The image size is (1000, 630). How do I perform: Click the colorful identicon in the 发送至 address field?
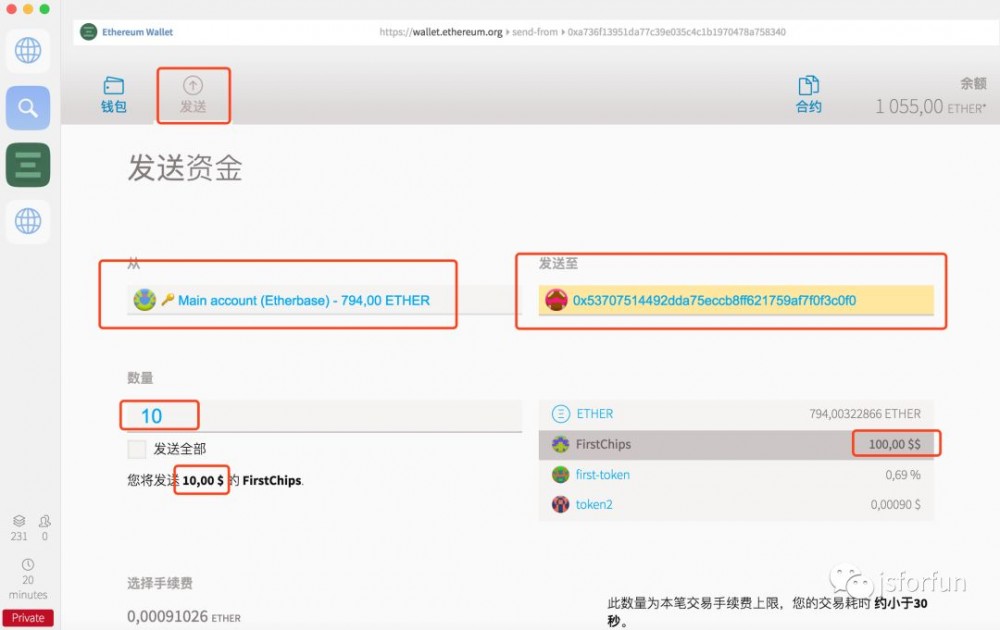557,300
